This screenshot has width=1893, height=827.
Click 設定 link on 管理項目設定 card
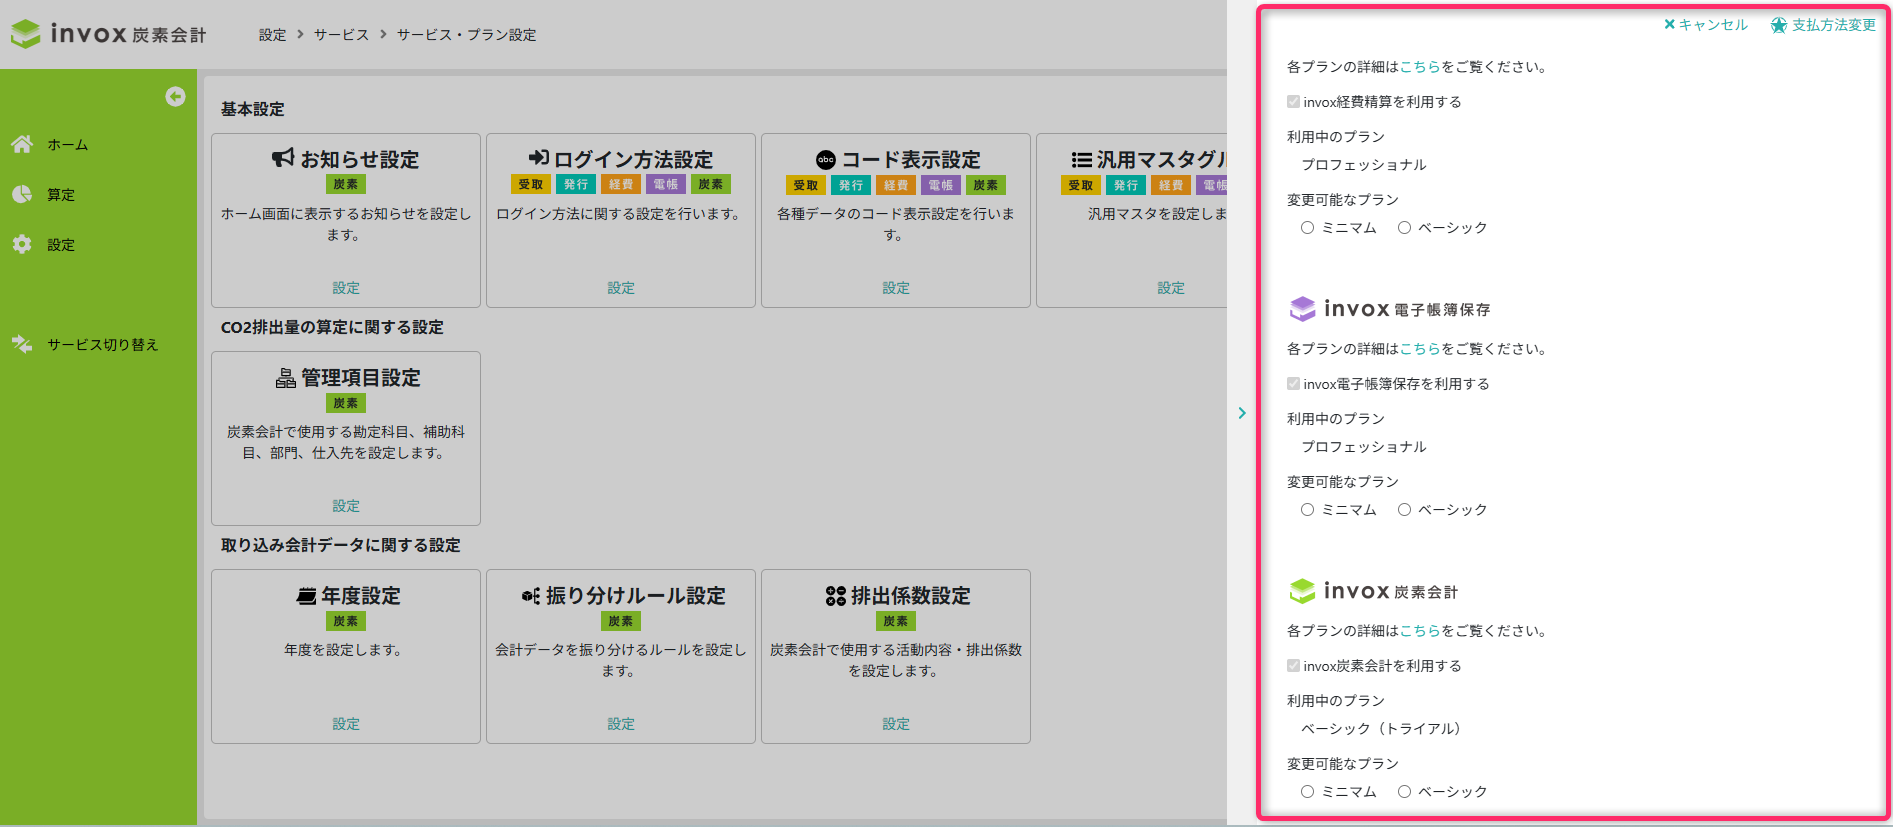click(x=346, y=505)
